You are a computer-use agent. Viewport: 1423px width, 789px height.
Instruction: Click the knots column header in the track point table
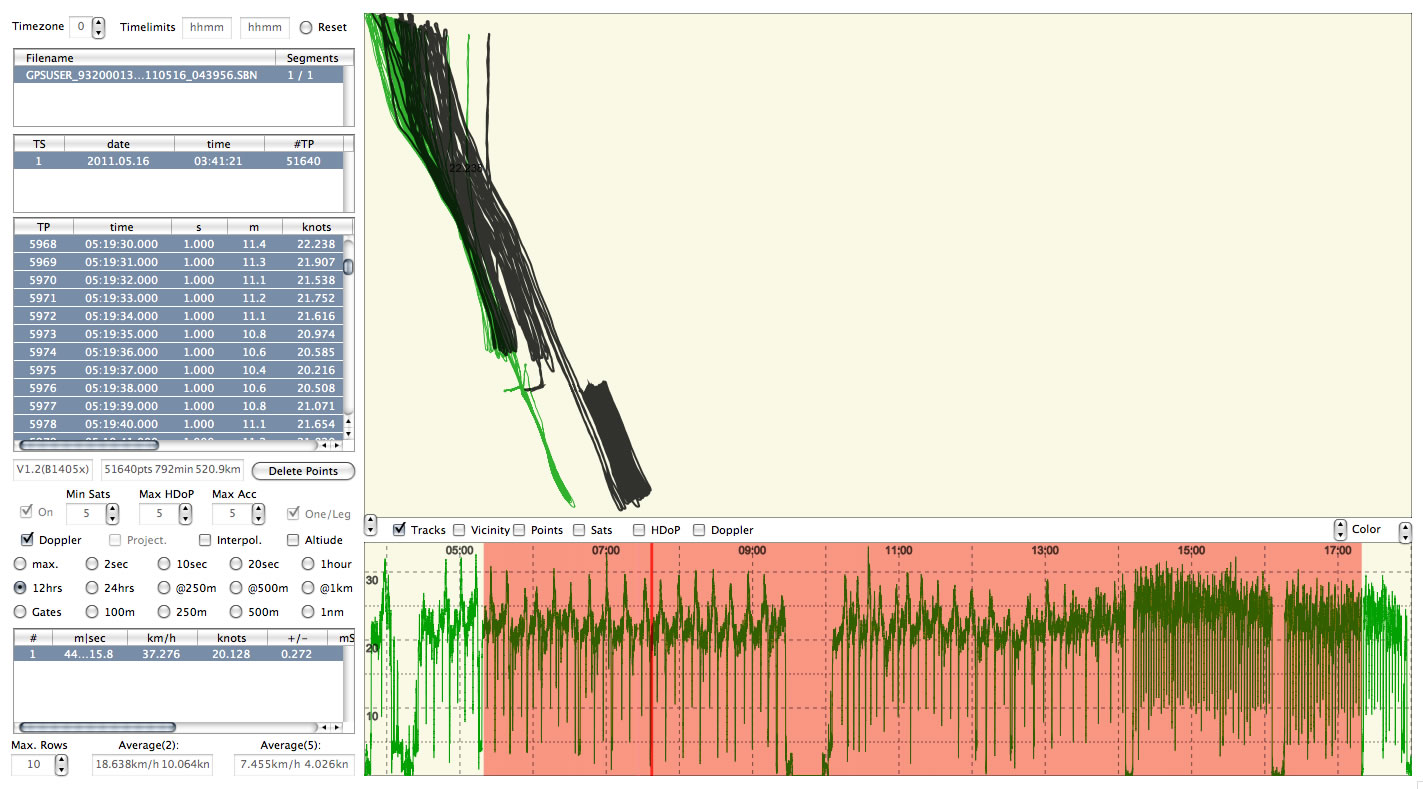(x=317, y=227)
